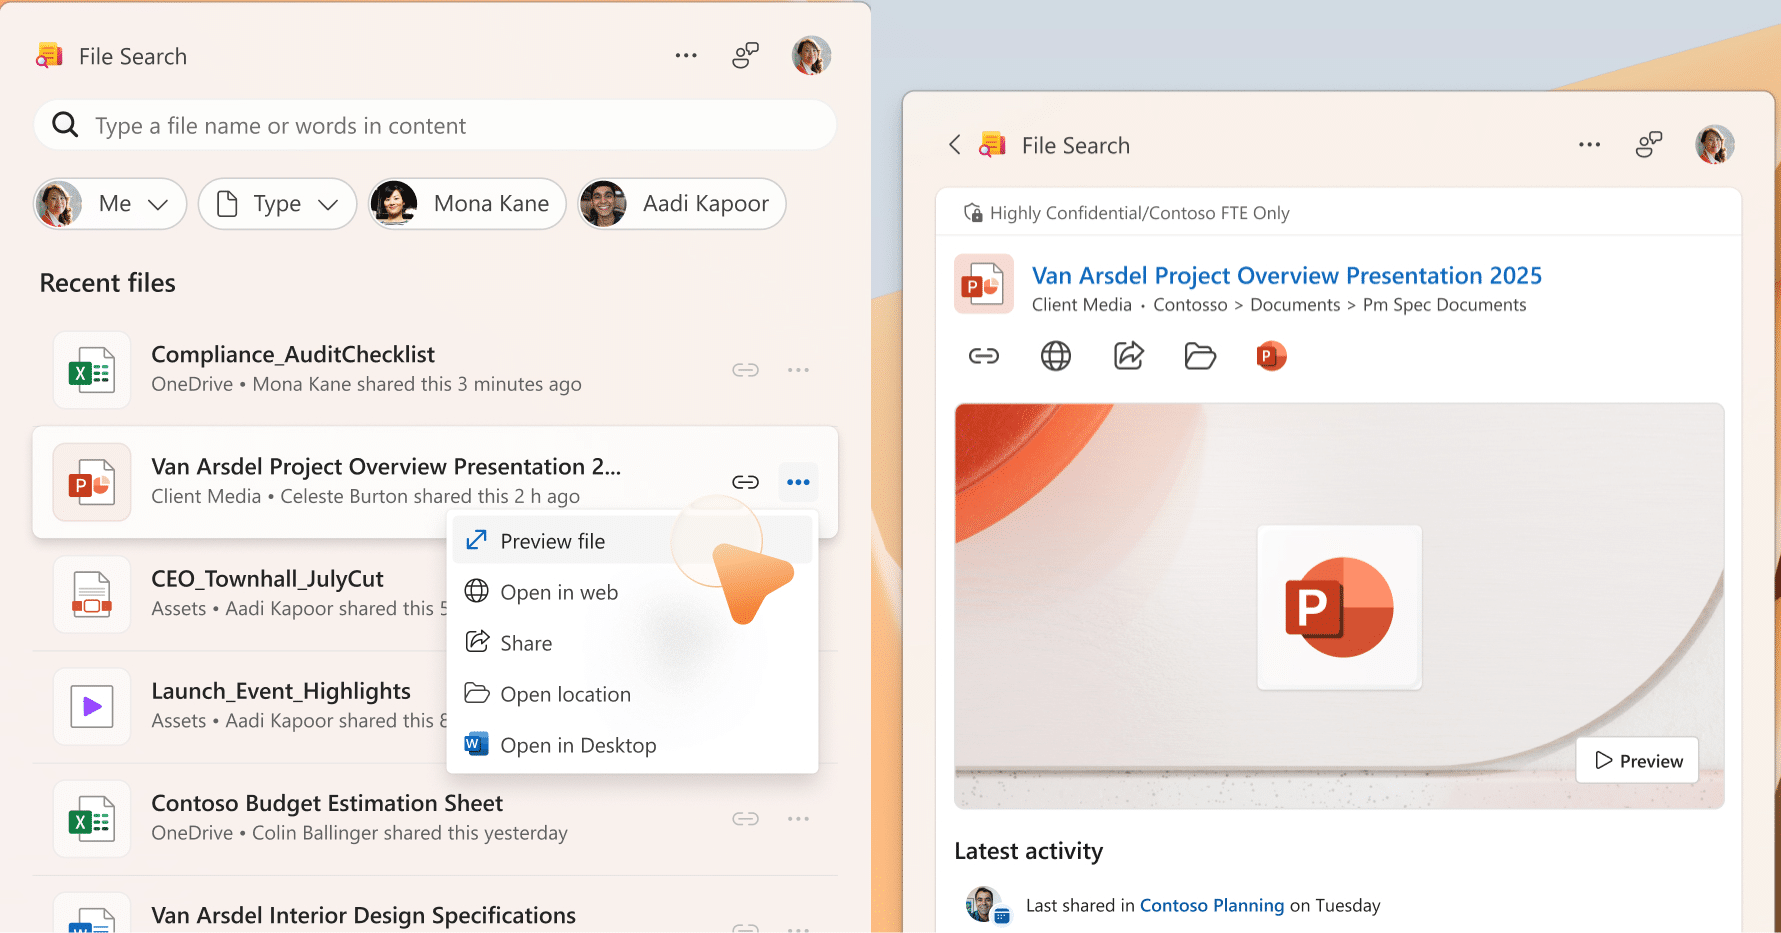Open more options for Compliance_AuditChecklist
1781x933 pixels.
pos(798,370)
